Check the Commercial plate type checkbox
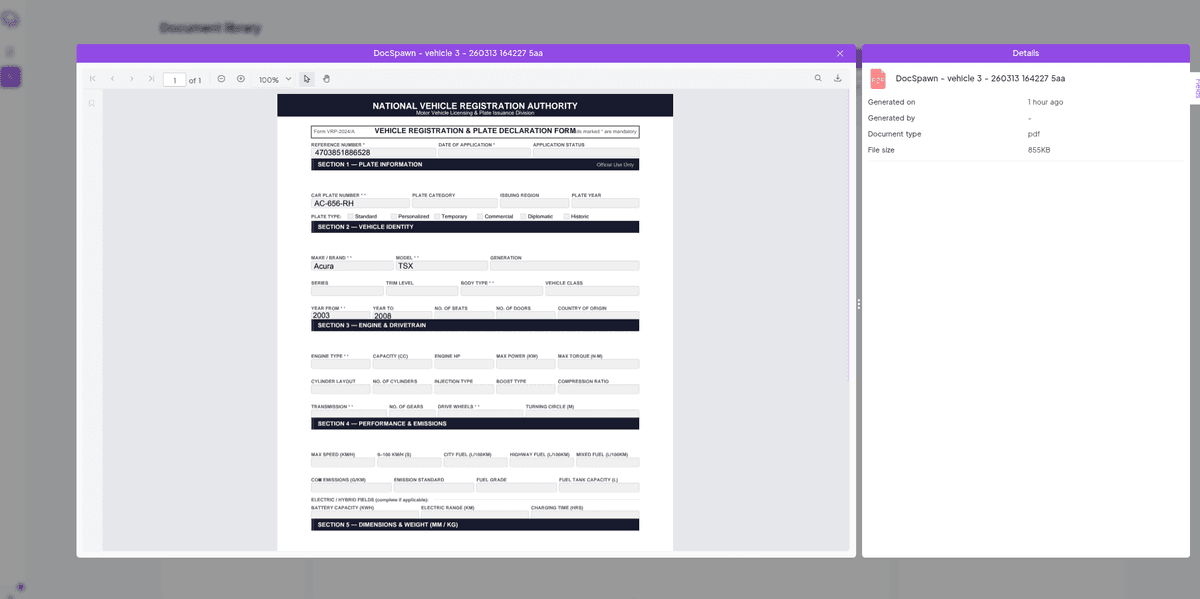The height and width of the screenshot is (599, 1200). coord(479,216)
